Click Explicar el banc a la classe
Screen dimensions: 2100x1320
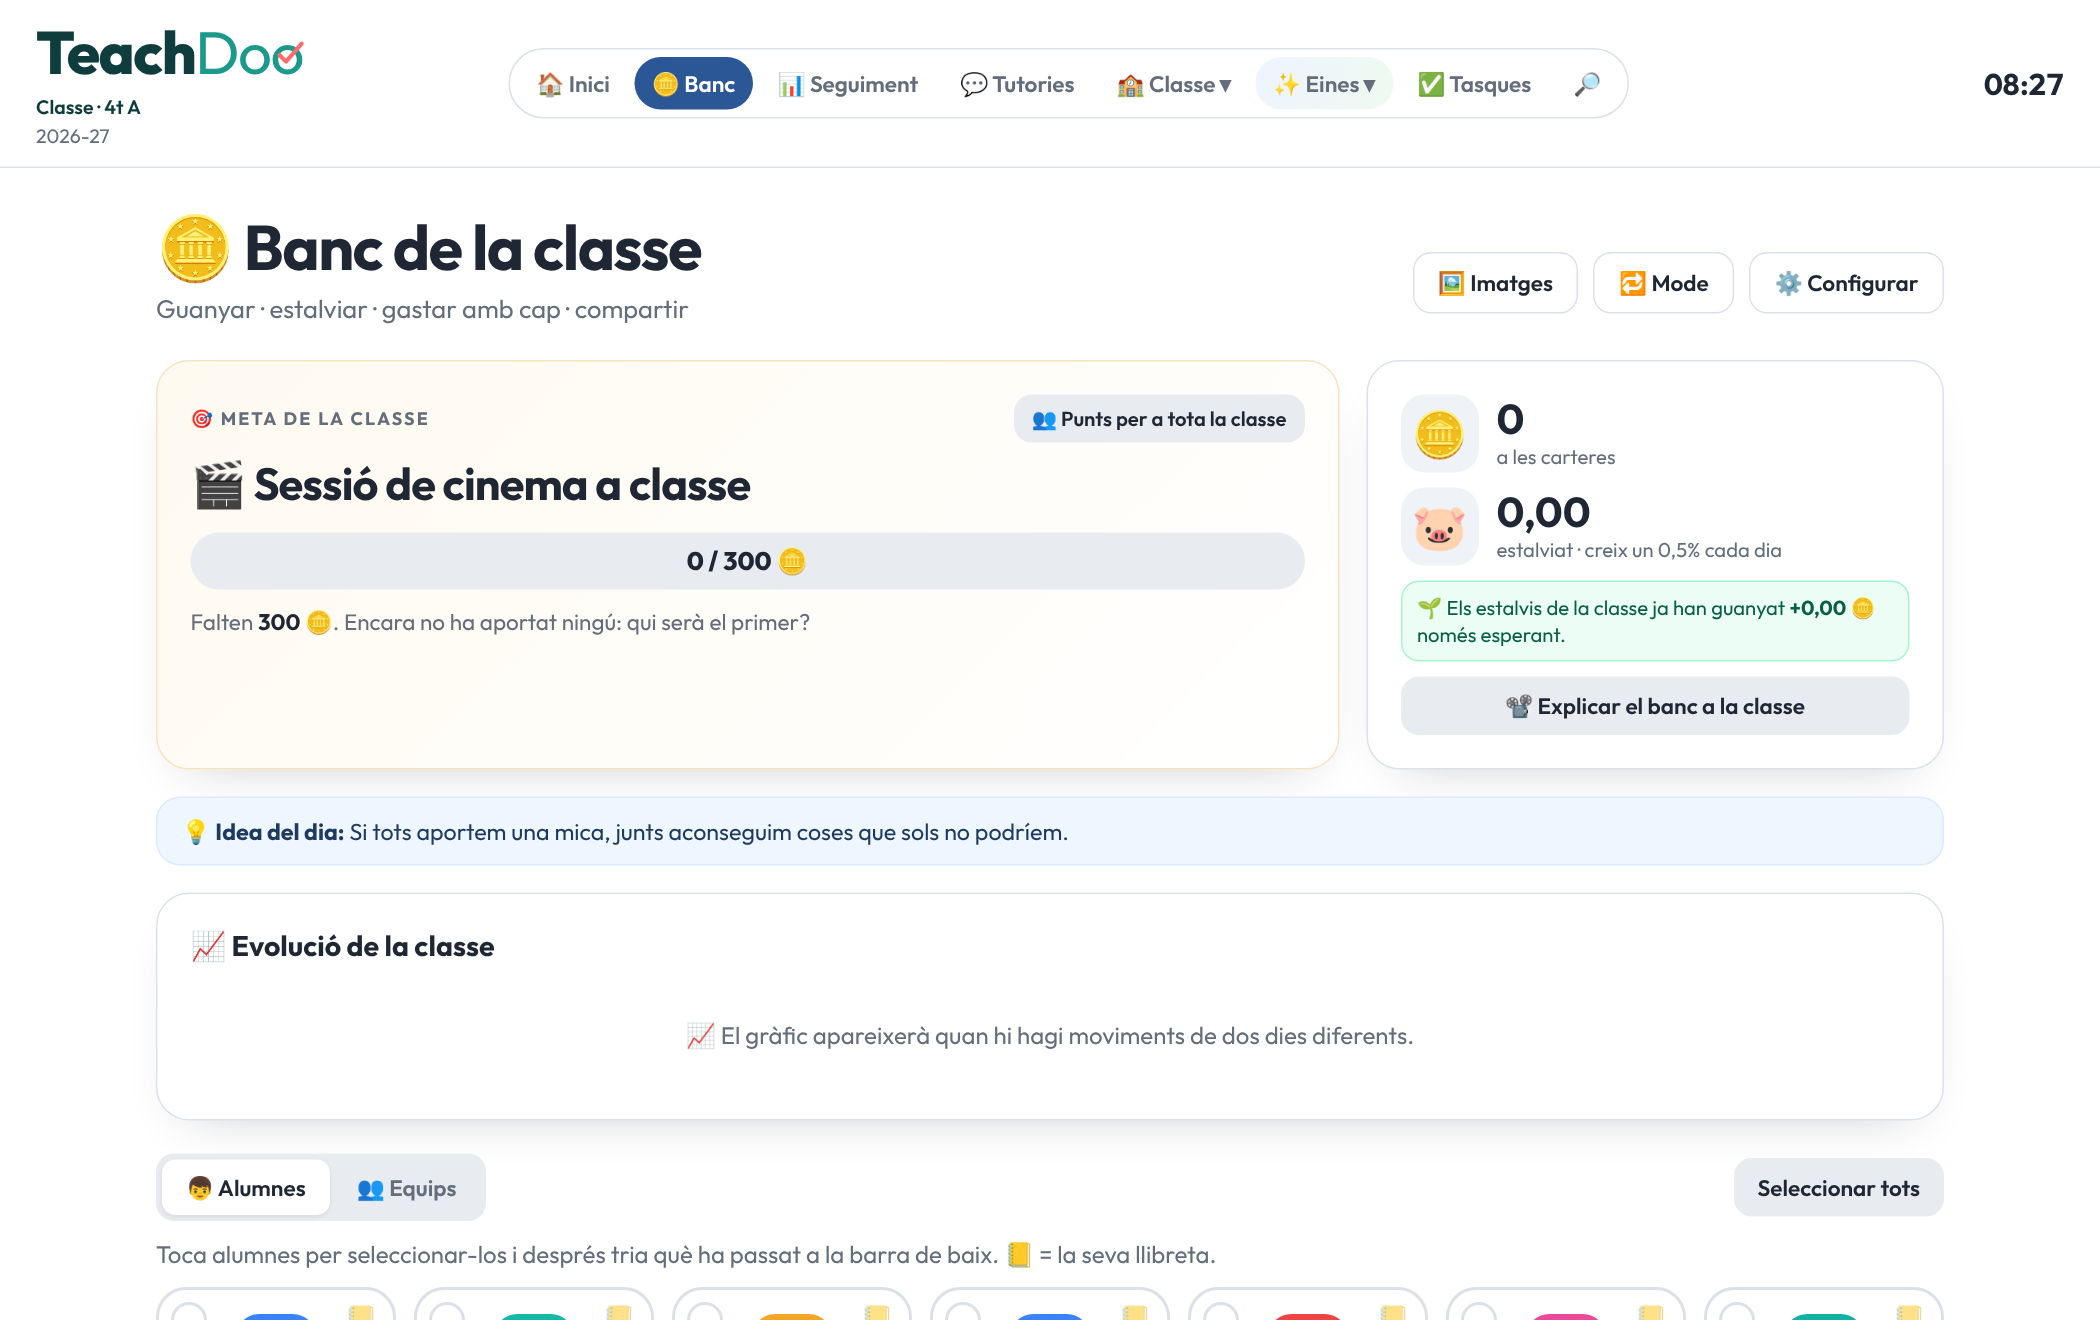coord(1655,706)
